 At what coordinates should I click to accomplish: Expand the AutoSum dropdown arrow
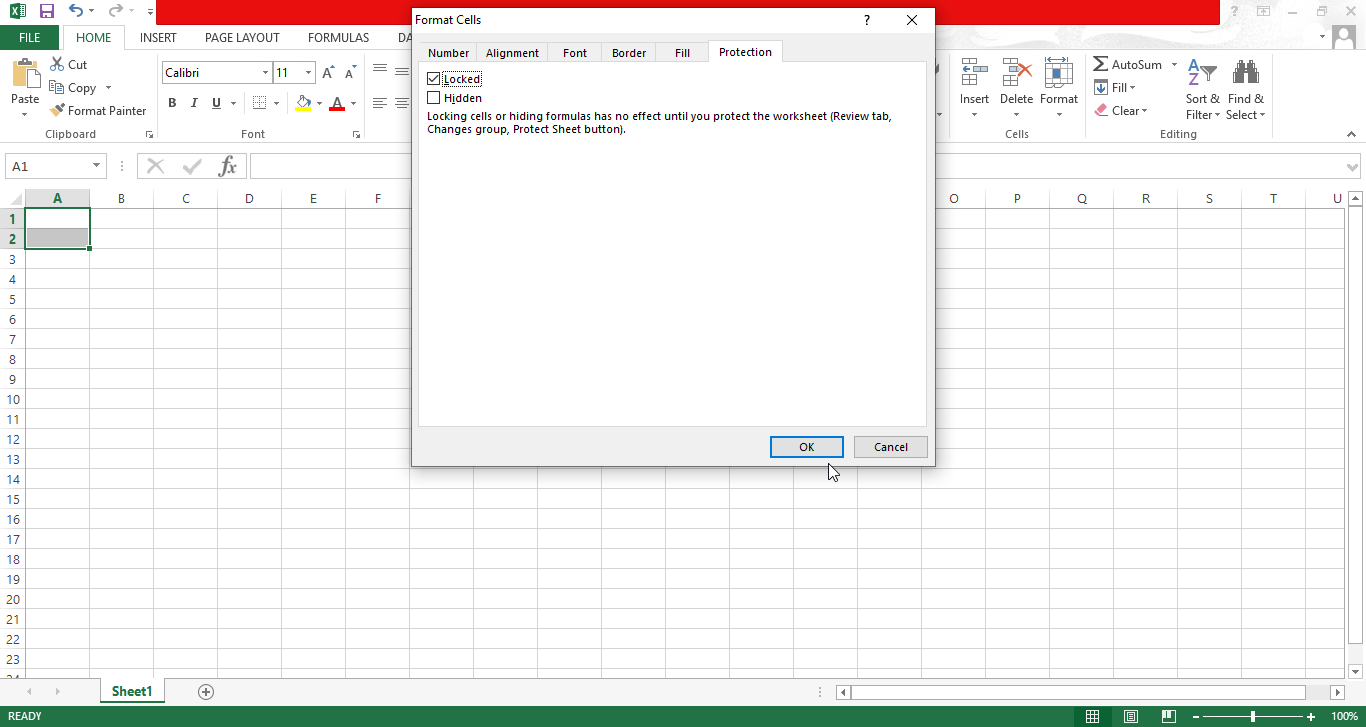1174,65
